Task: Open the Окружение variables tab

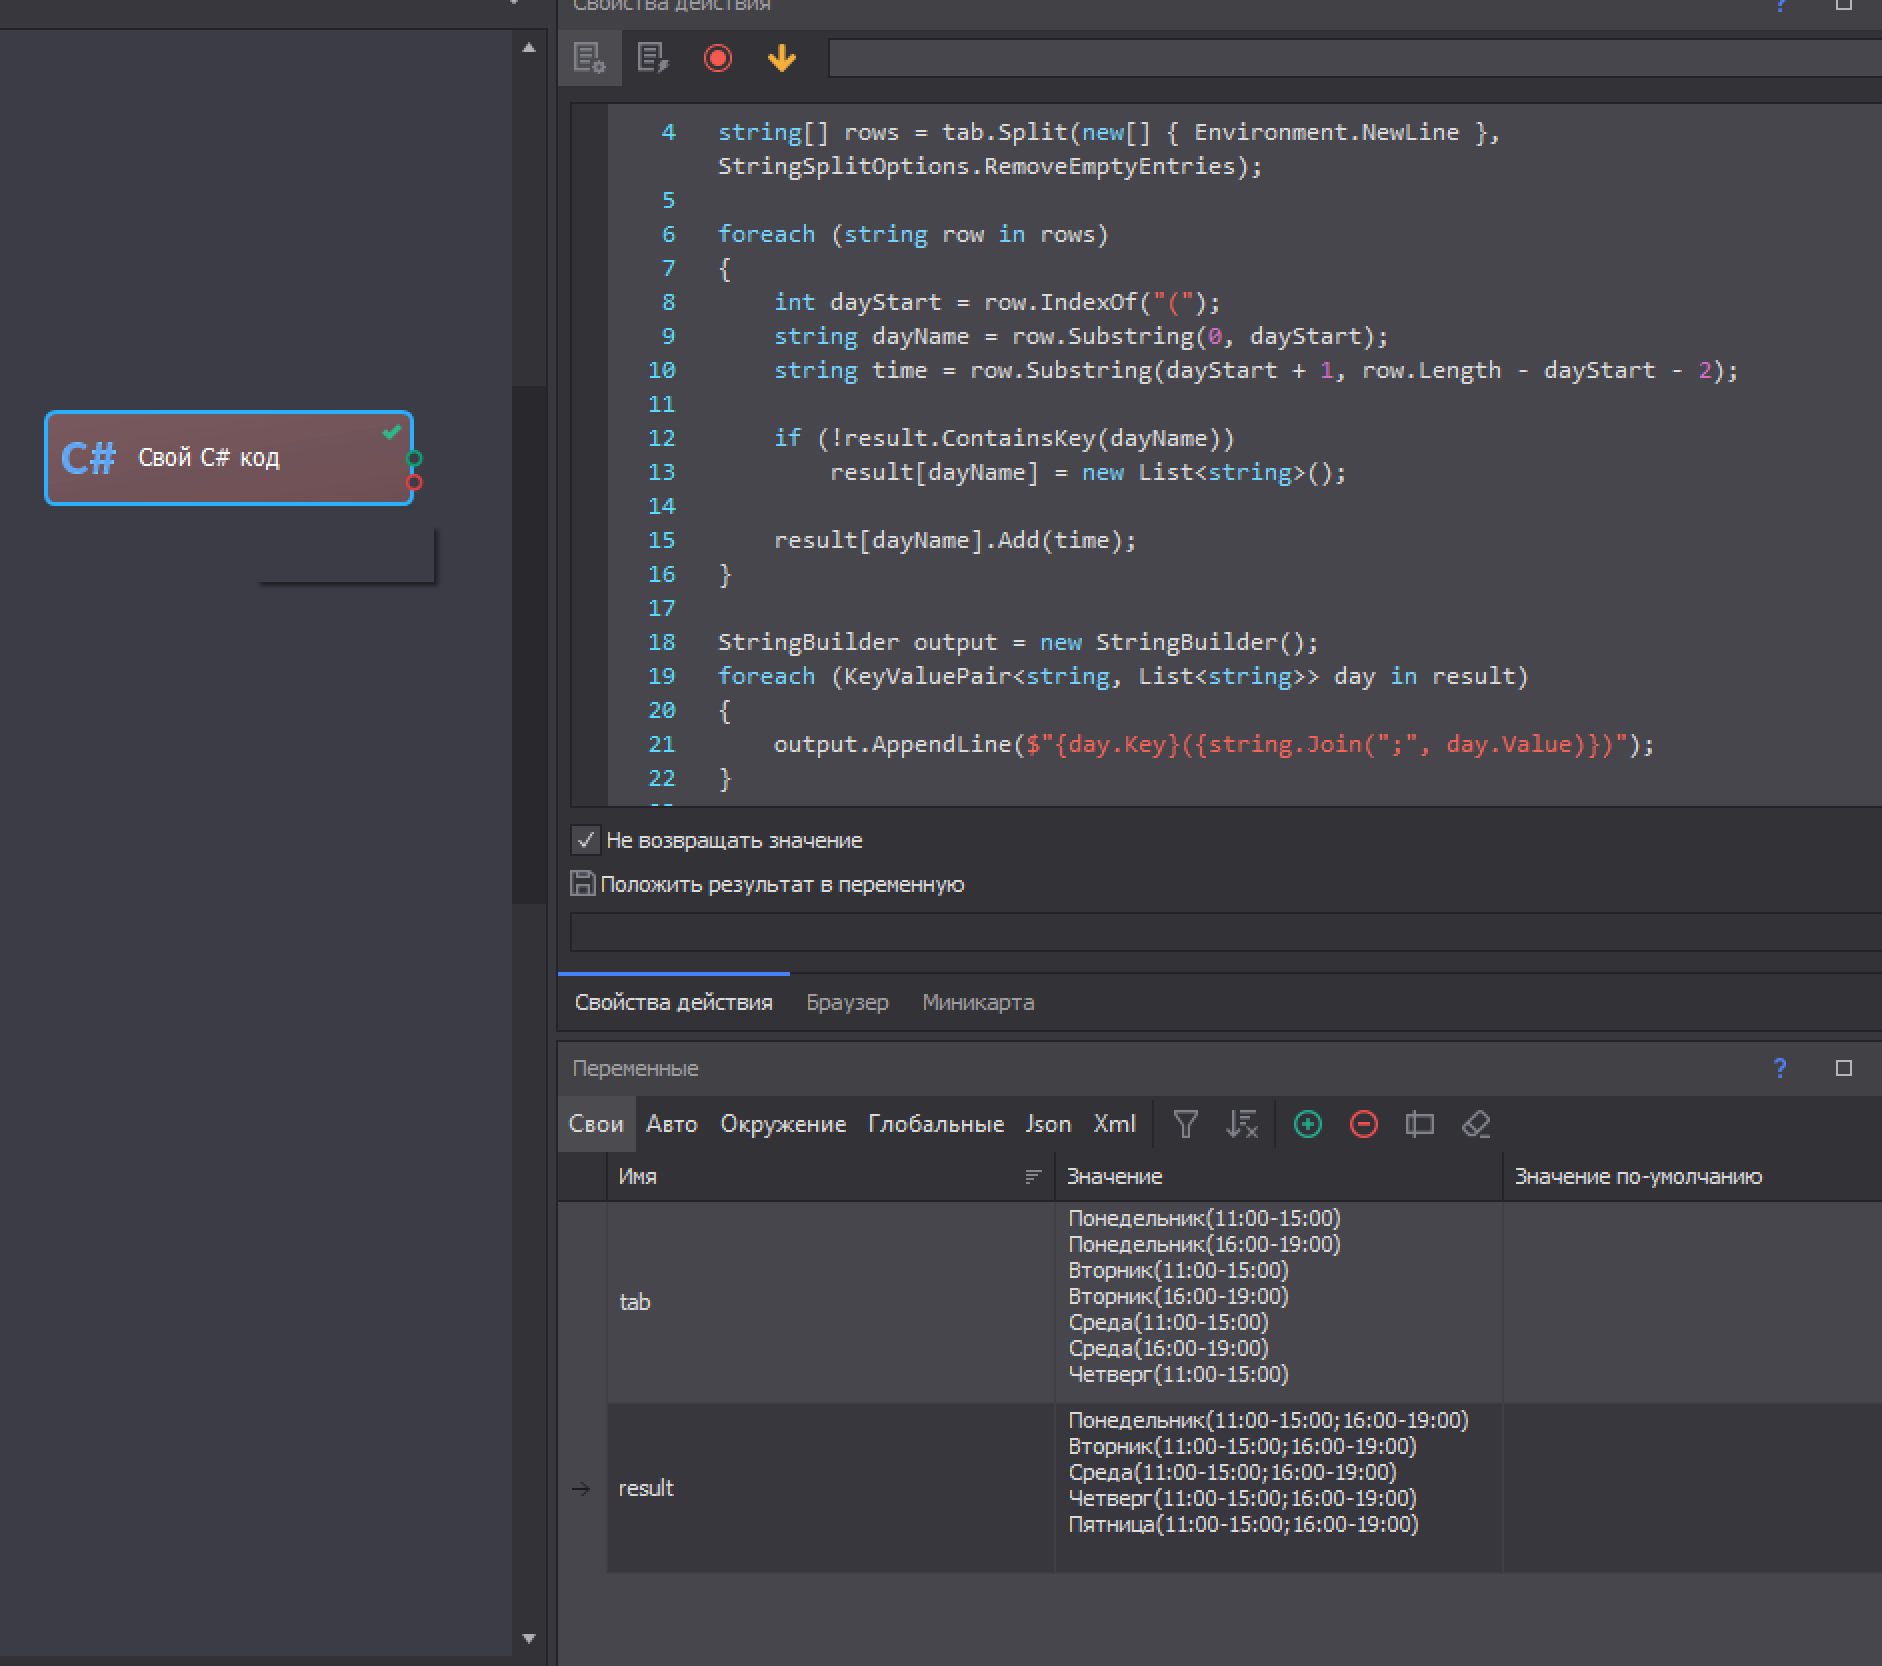Action: (782, 1124)
